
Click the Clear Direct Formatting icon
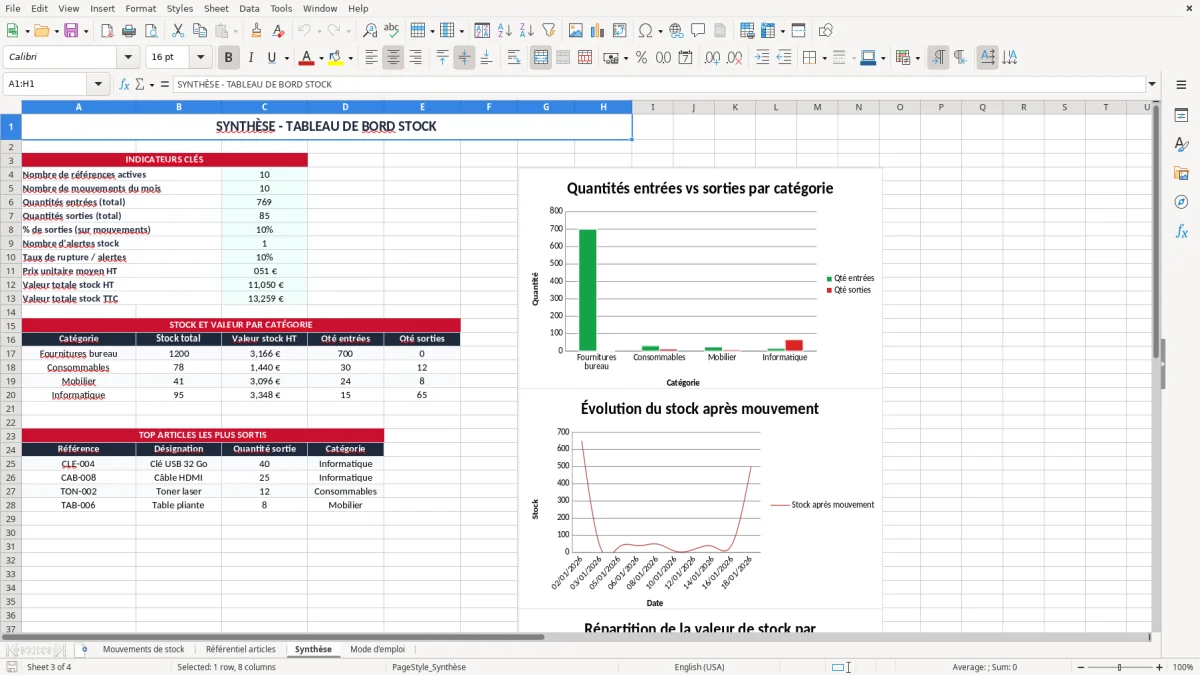tap(277, 31)
